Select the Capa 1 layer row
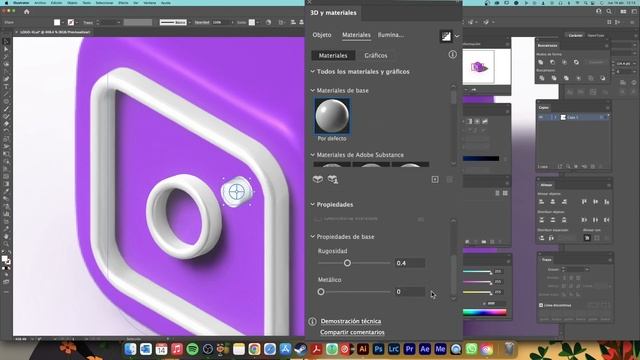Screen dimensions: 640x360 tap(573, 117)
